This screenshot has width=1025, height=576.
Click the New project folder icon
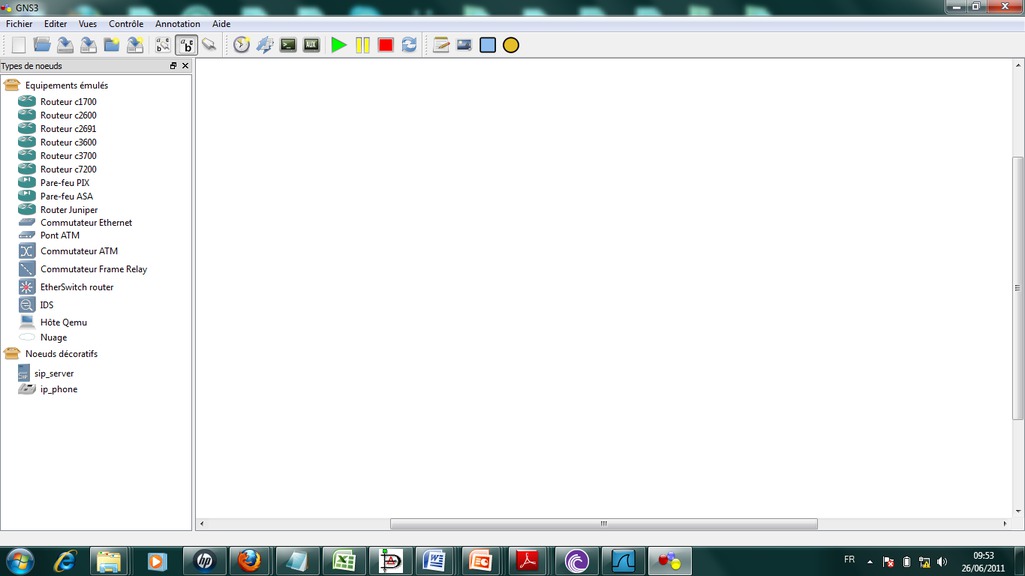click(112, 45)
